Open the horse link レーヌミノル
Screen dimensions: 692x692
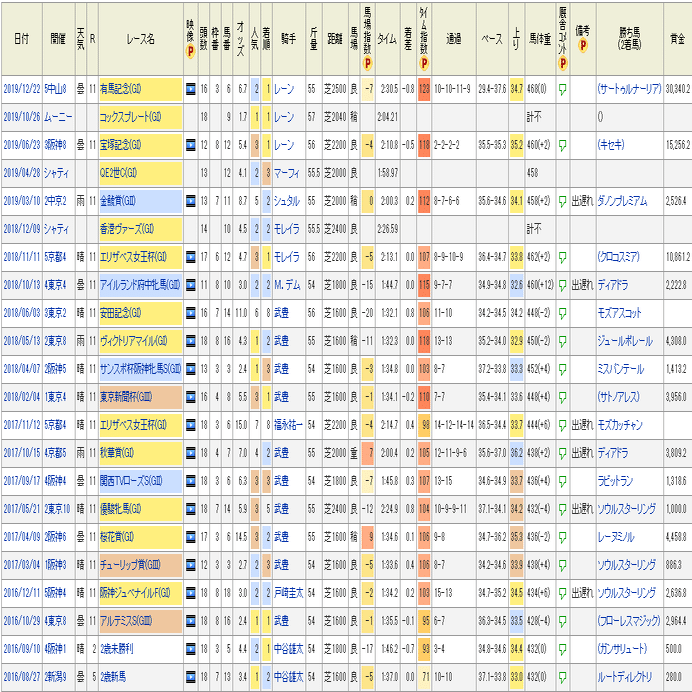(616, 537)
